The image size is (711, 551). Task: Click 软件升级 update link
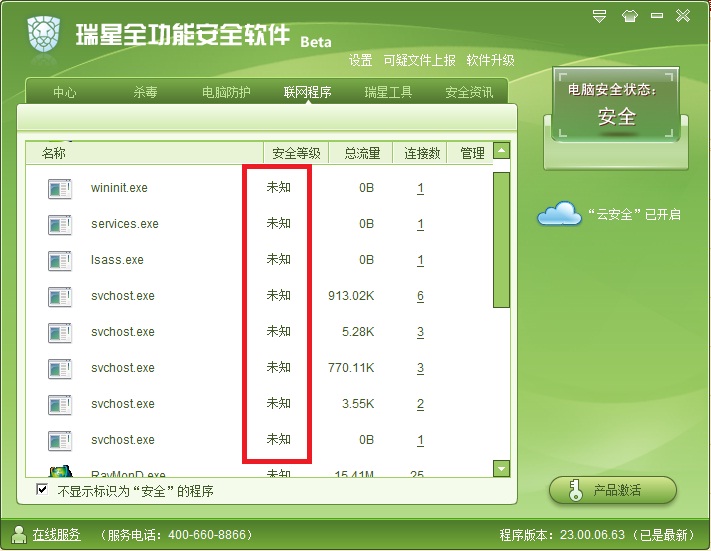(490, 60)
